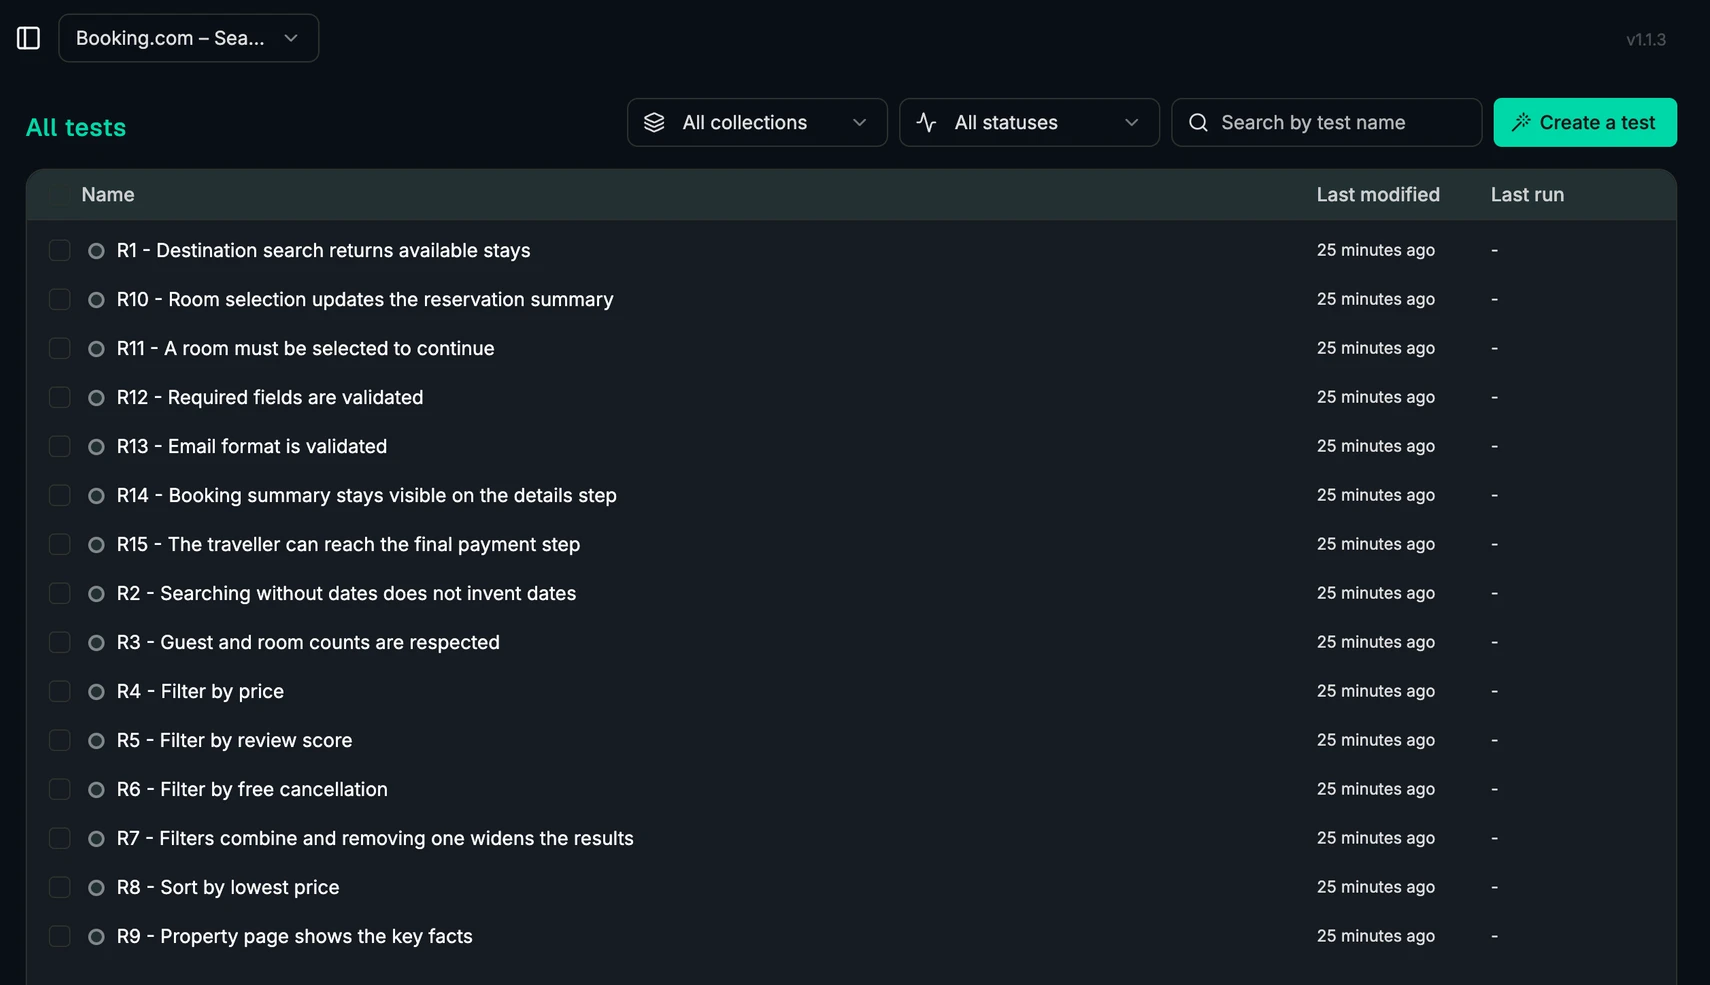1710x985 pixels.
Task: Focus the Search by test name field
Action: (1326, 122)
